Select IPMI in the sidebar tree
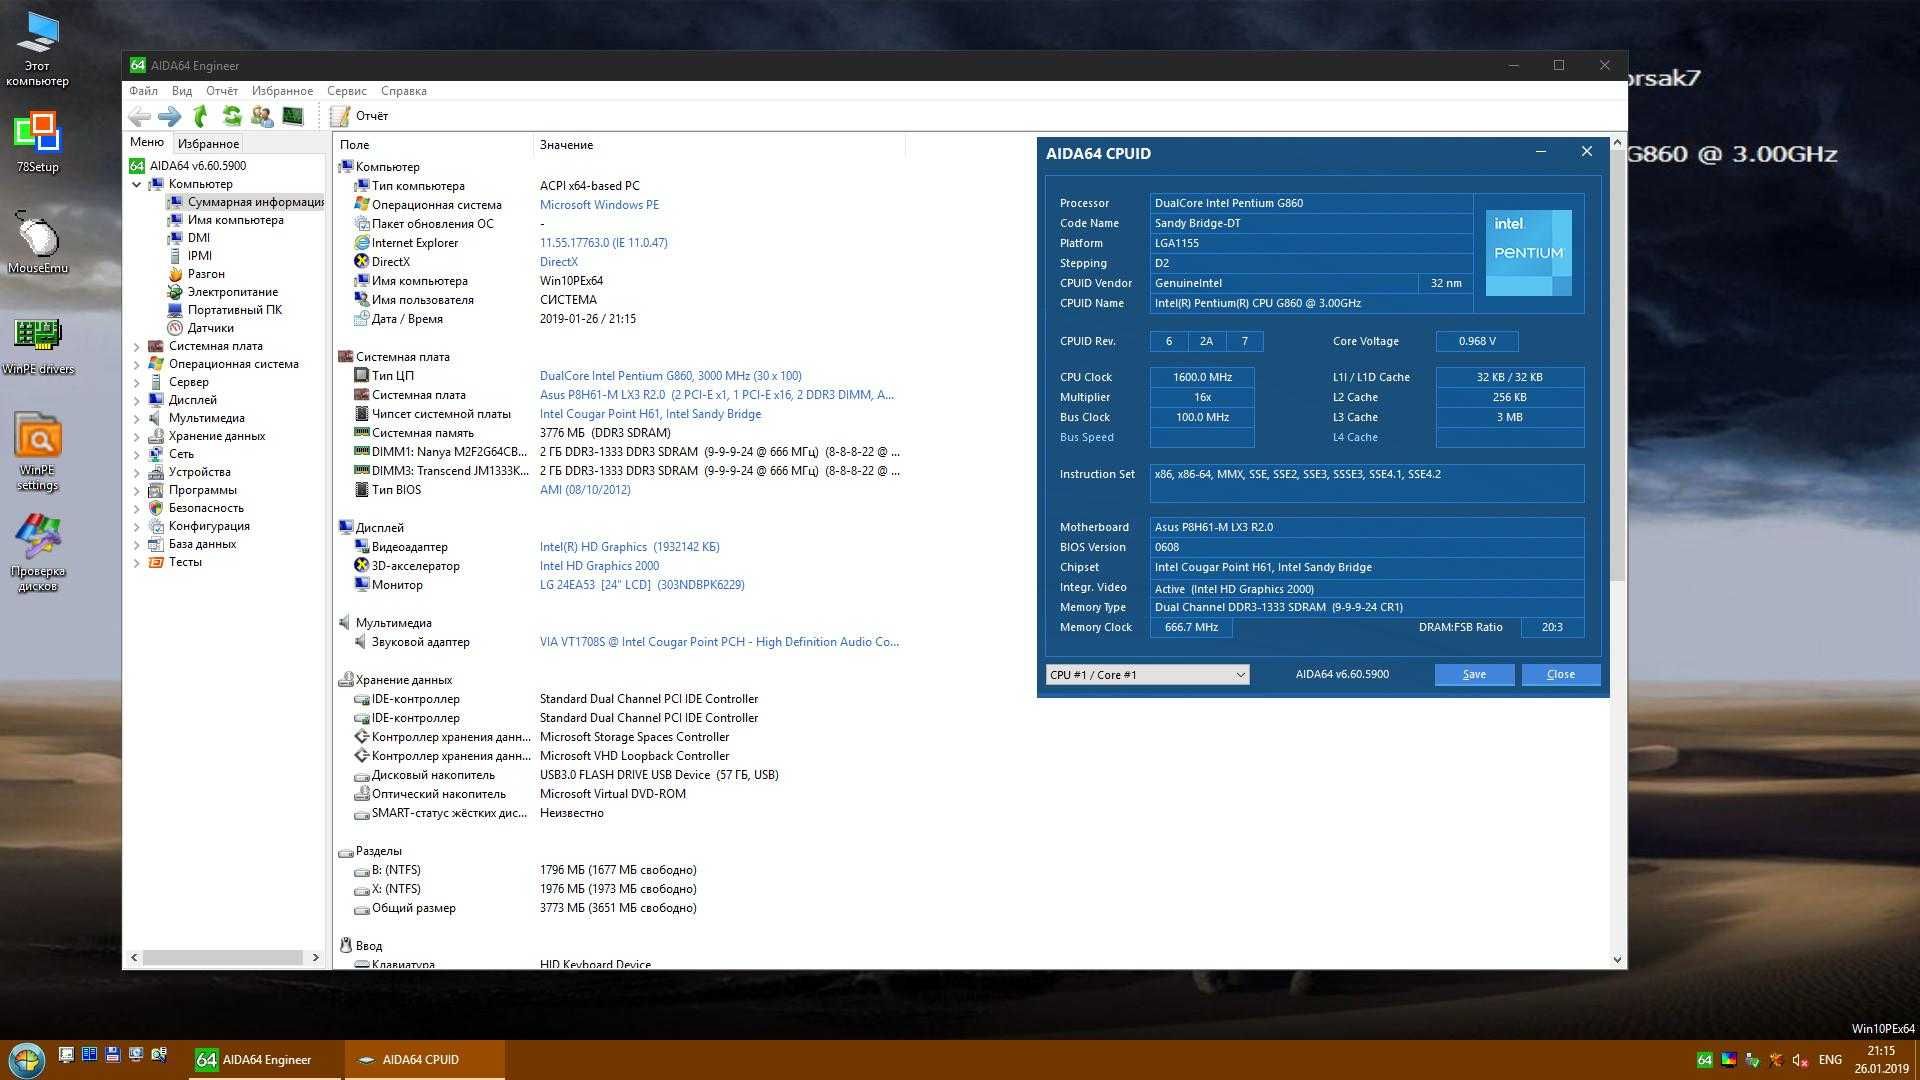 pyautogui.click(x=200, y=256)
